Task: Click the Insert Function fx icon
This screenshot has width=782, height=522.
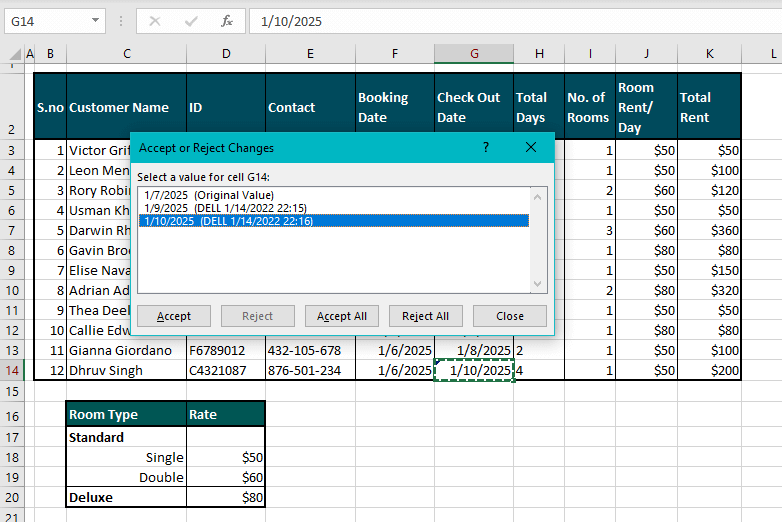Action: (227, 21)
